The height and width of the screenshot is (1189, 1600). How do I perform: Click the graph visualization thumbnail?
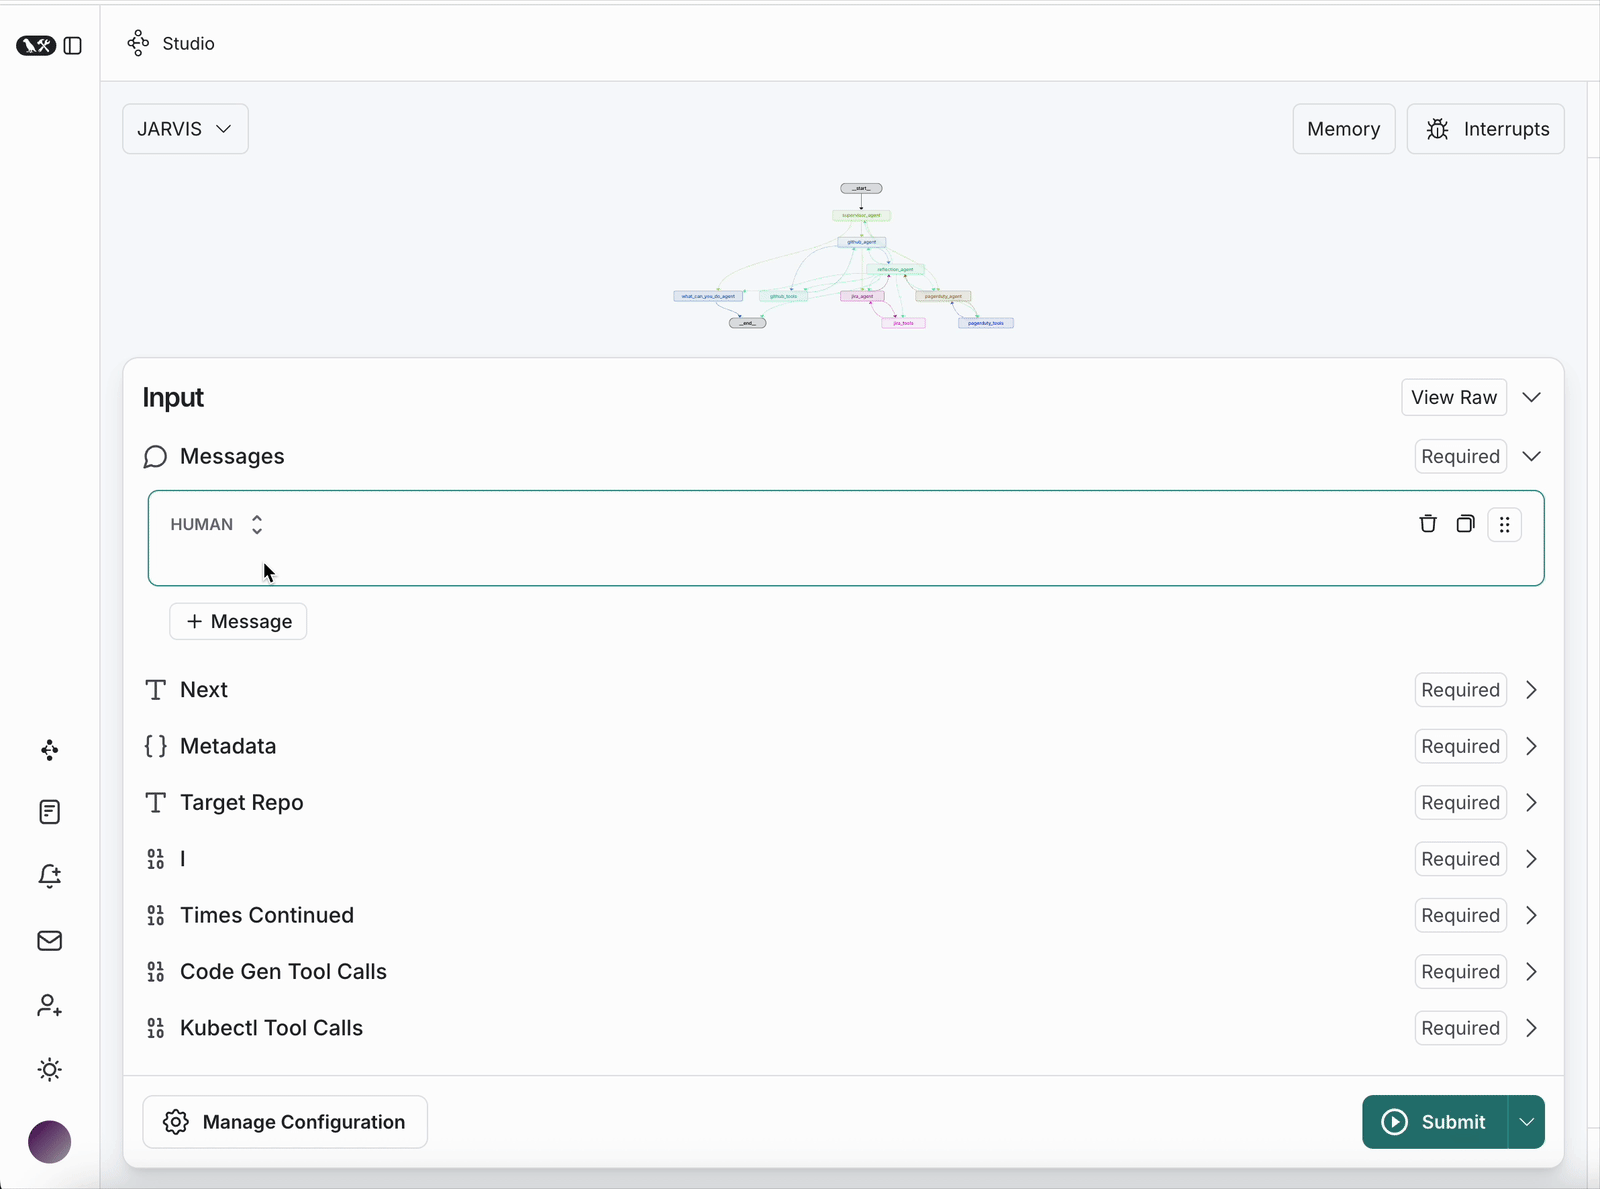click(844, 256)
